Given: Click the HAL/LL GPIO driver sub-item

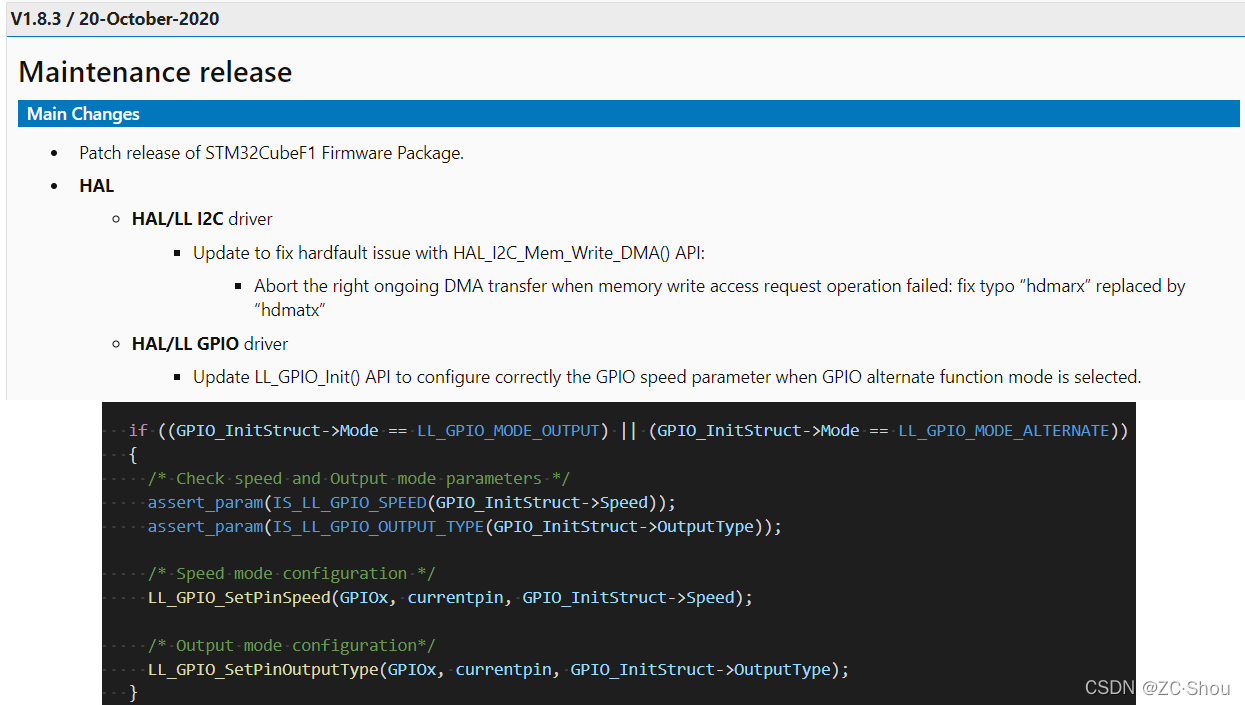Looking at the screenshot, I should coord(210,344).
